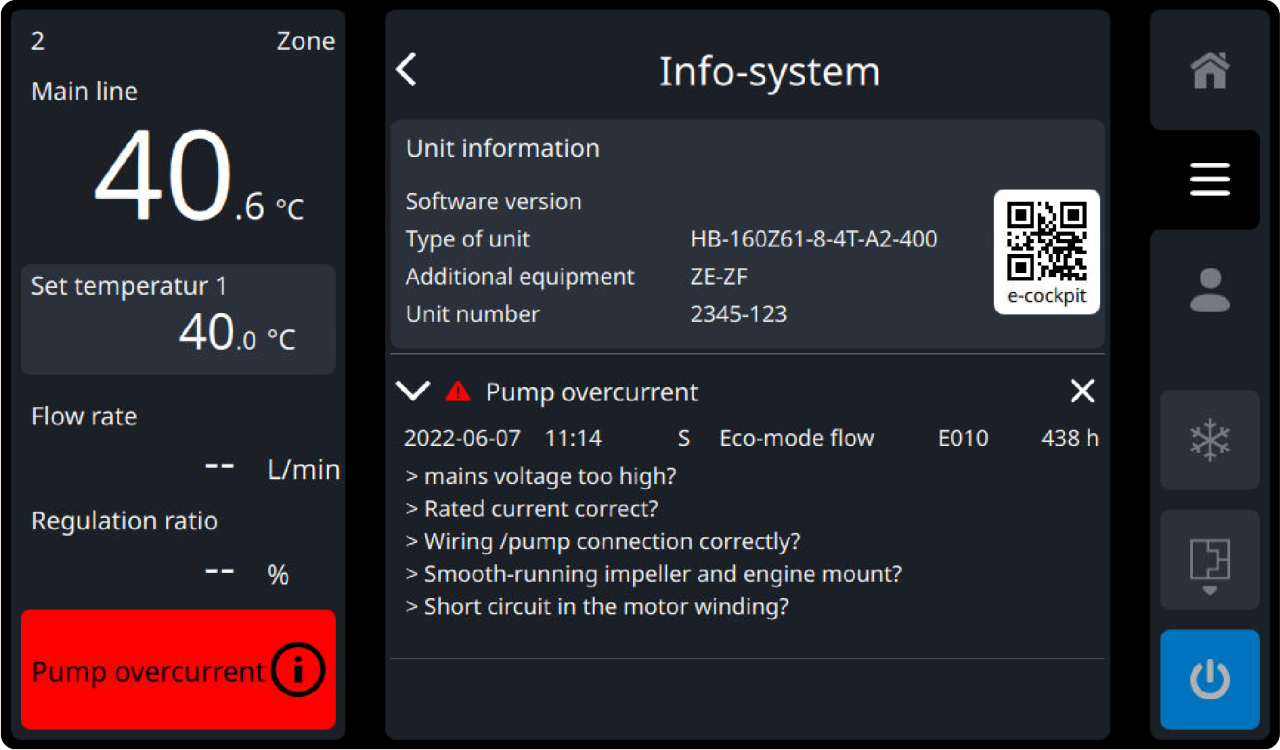The width and height of the screenshot is (1280, 750).
Task: Click the Unit information section heading
Action: [502, 148]
